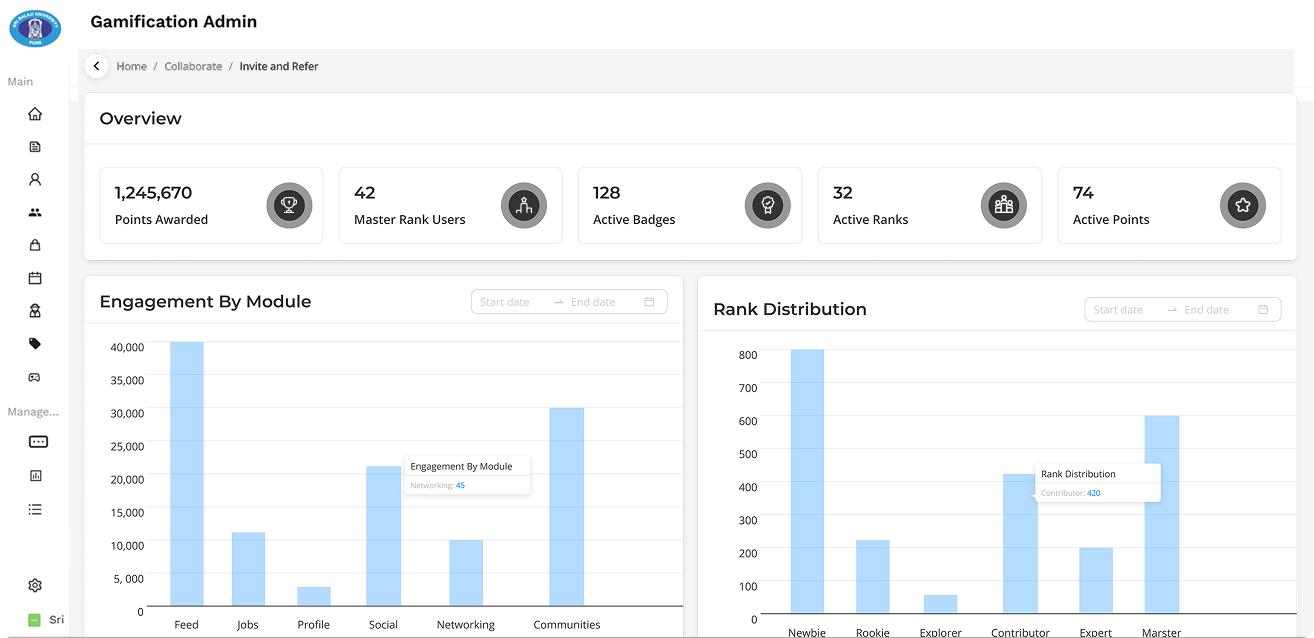Open the document page sidebar icon

pos(35,147)
